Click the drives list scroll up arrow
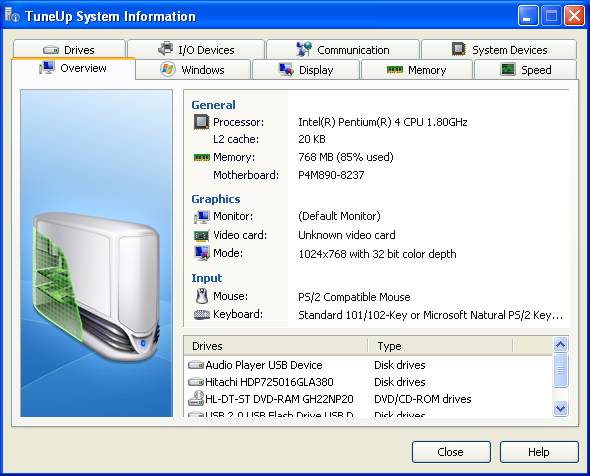 pyautogui.click(x=561, y=344)
